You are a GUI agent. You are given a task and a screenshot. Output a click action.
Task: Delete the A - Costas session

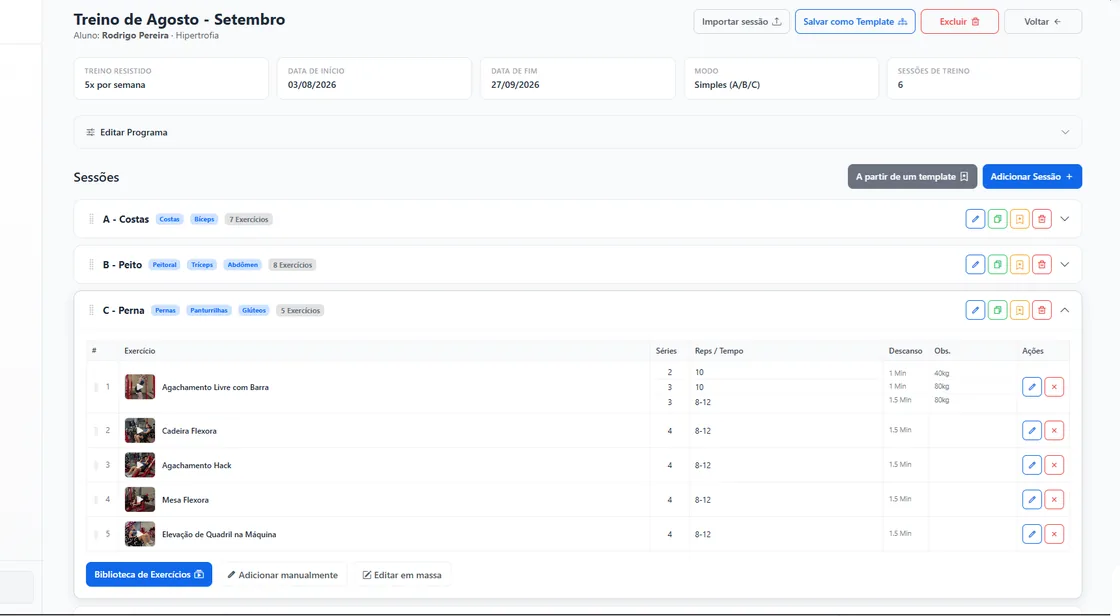(1041, 219)
